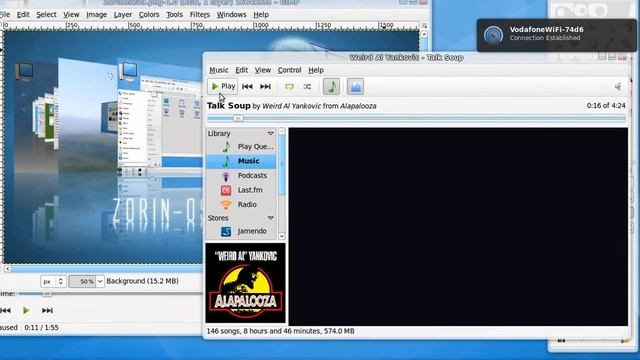Open the px units selector in GIMP
The width and height of the screenshot is (640, 360).
[x=53, y=281]
